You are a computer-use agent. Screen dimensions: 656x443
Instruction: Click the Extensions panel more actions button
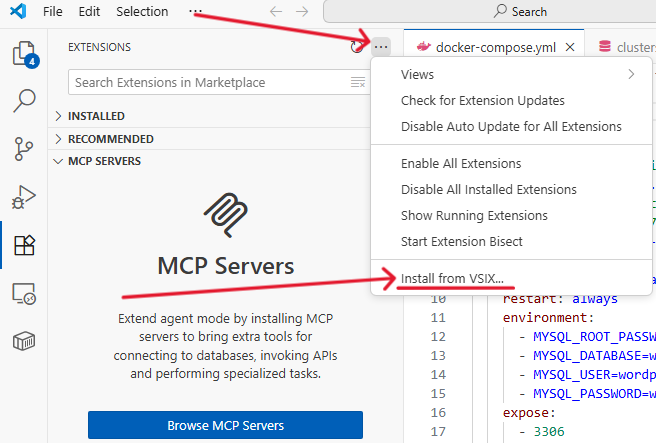(x=381, y=47)
